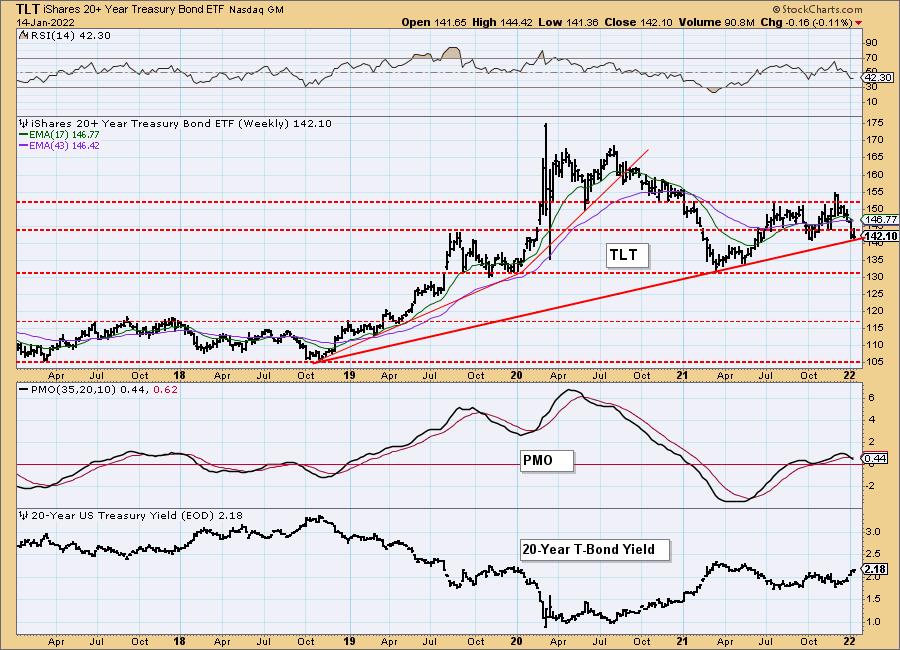Click the High 144.42 value
Viewport: 900px width, 650px height.
pyautogui.click(x=503, y=22)
